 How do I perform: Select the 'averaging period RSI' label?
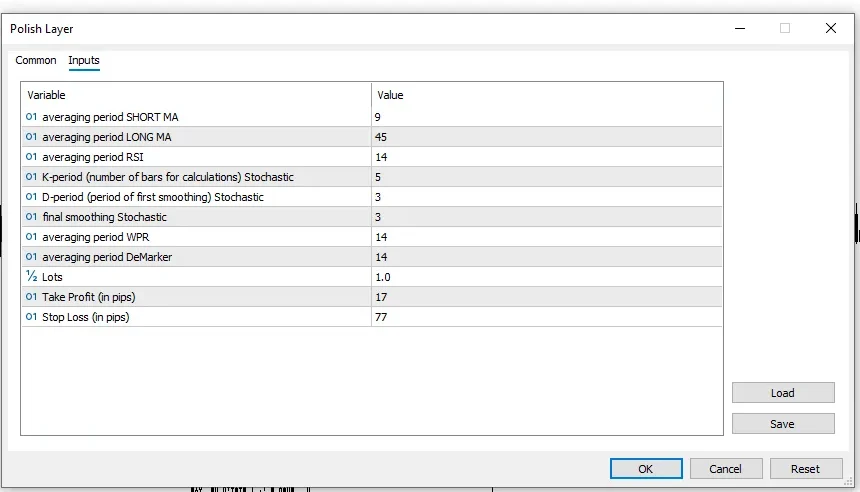(93, 157)
